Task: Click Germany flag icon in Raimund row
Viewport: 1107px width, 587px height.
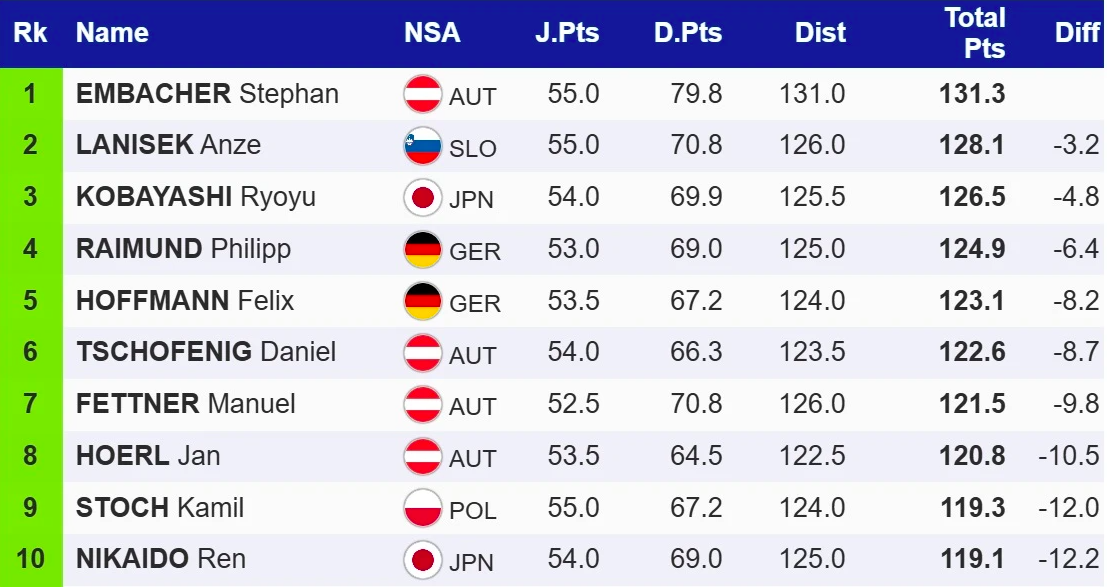Action: [x=422, y=249]
